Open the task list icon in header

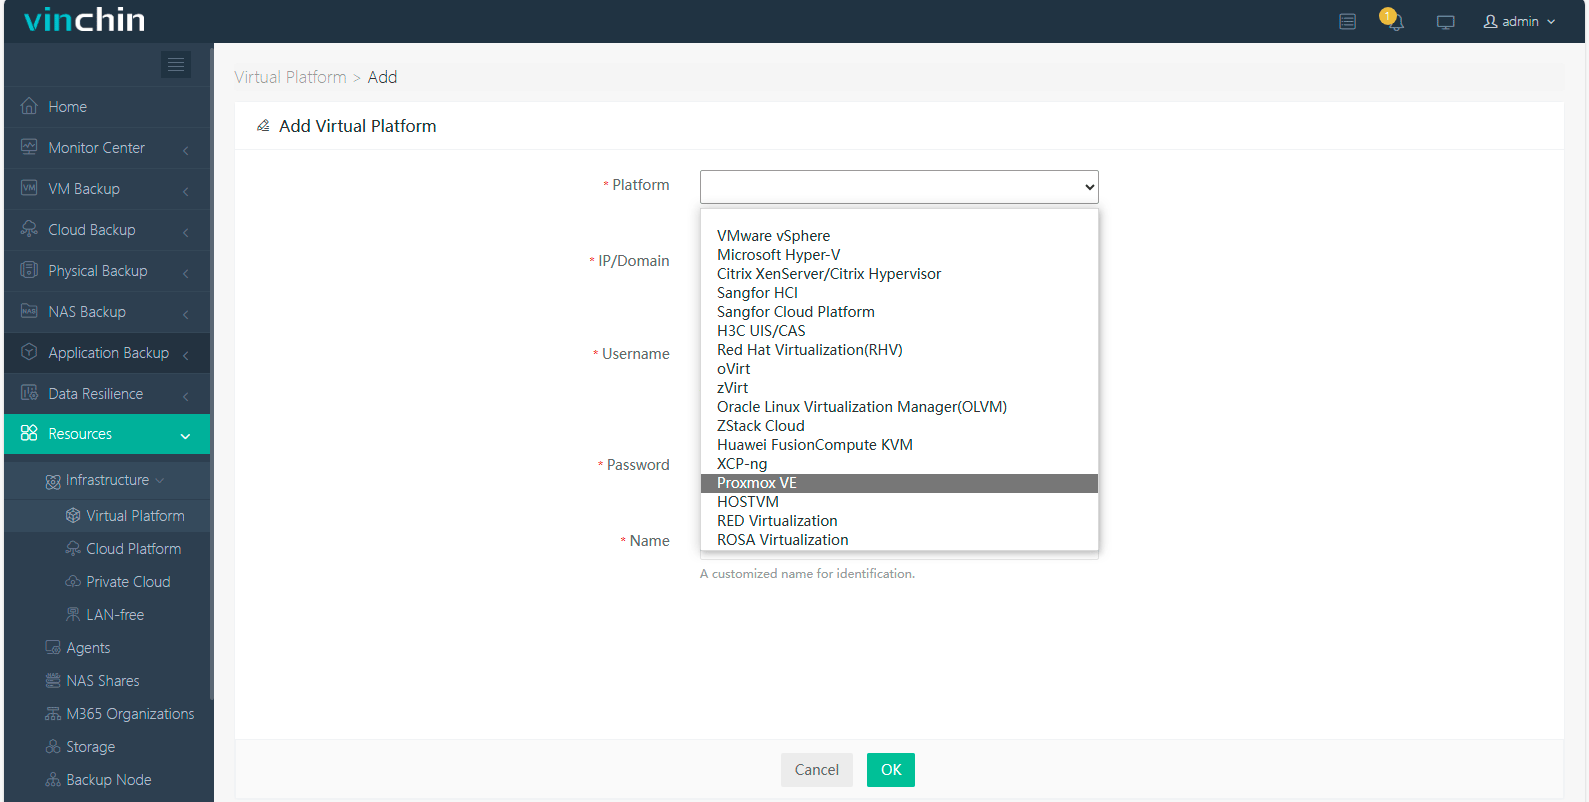coord(1348,21)
